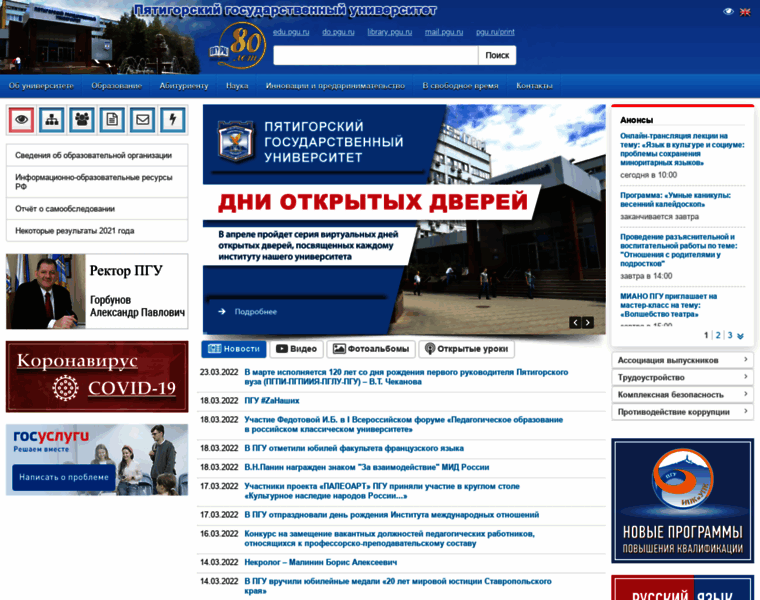Expand announcements with double chevron icon
The image size is (760, 600).
740,336
